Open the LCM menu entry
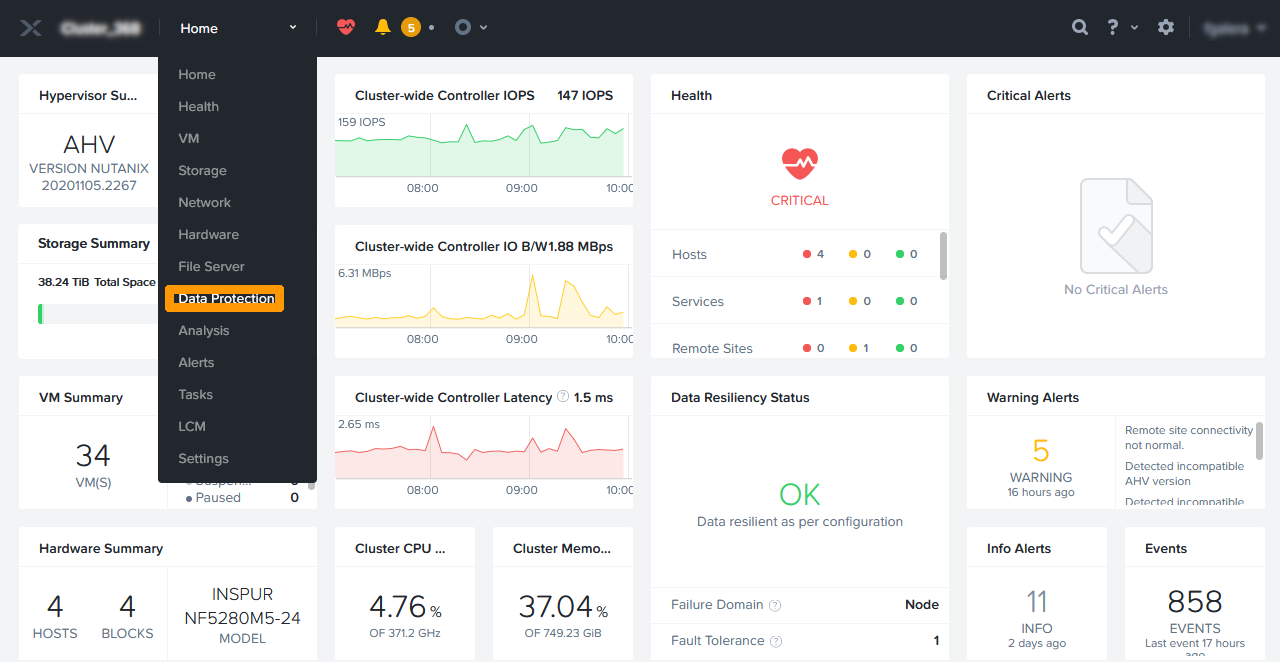Viewport: 1280px width, 662px height. pos(192,426)
